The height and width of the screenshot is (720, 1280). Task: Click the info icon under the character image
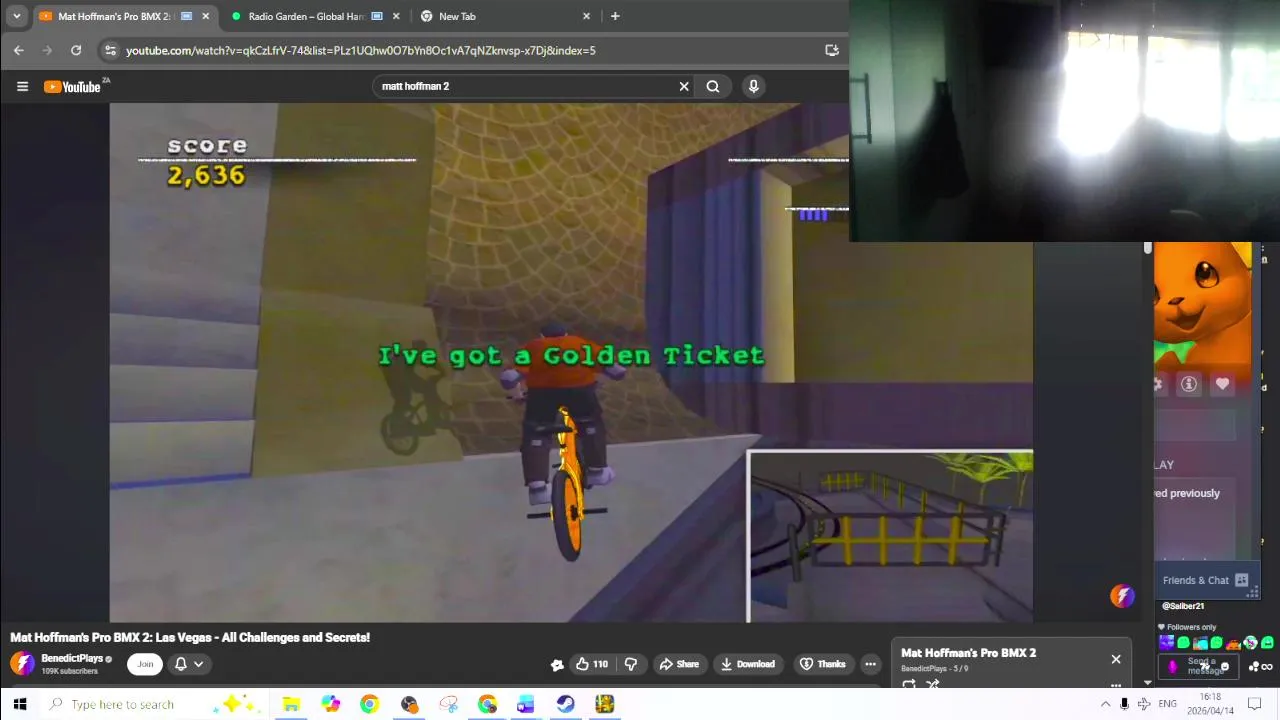coord(1189,384)
